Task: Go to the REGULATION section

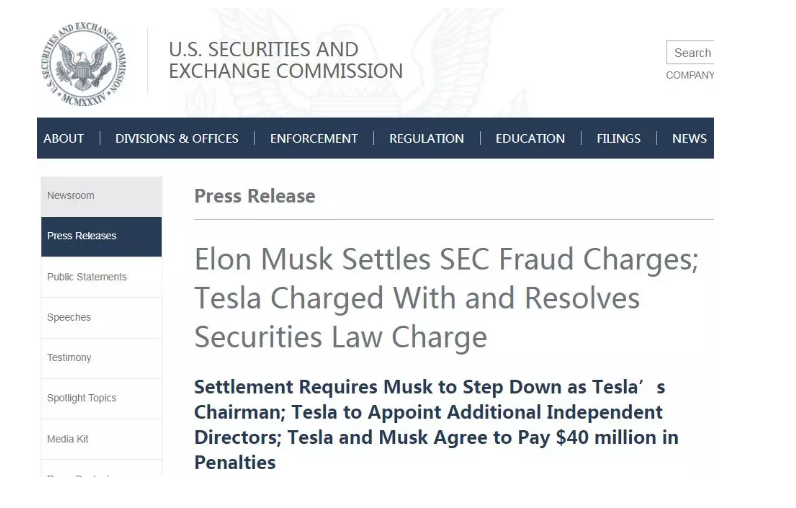Action: click(x=426, y=139)
